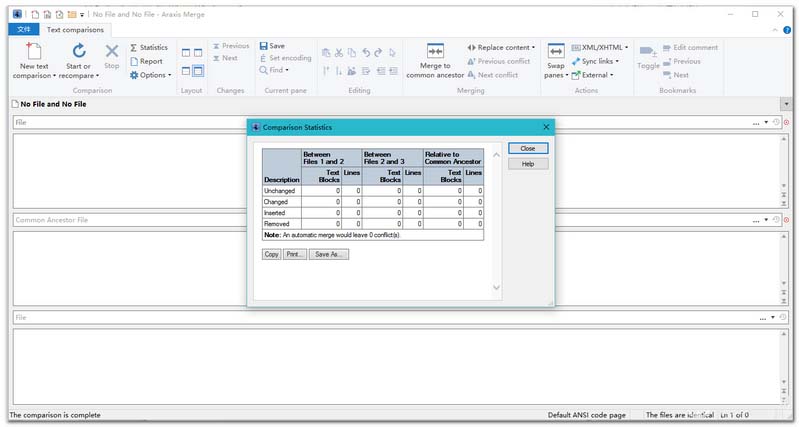Open the Find dropdown
The image size is (799, 427).
point(274,70)
